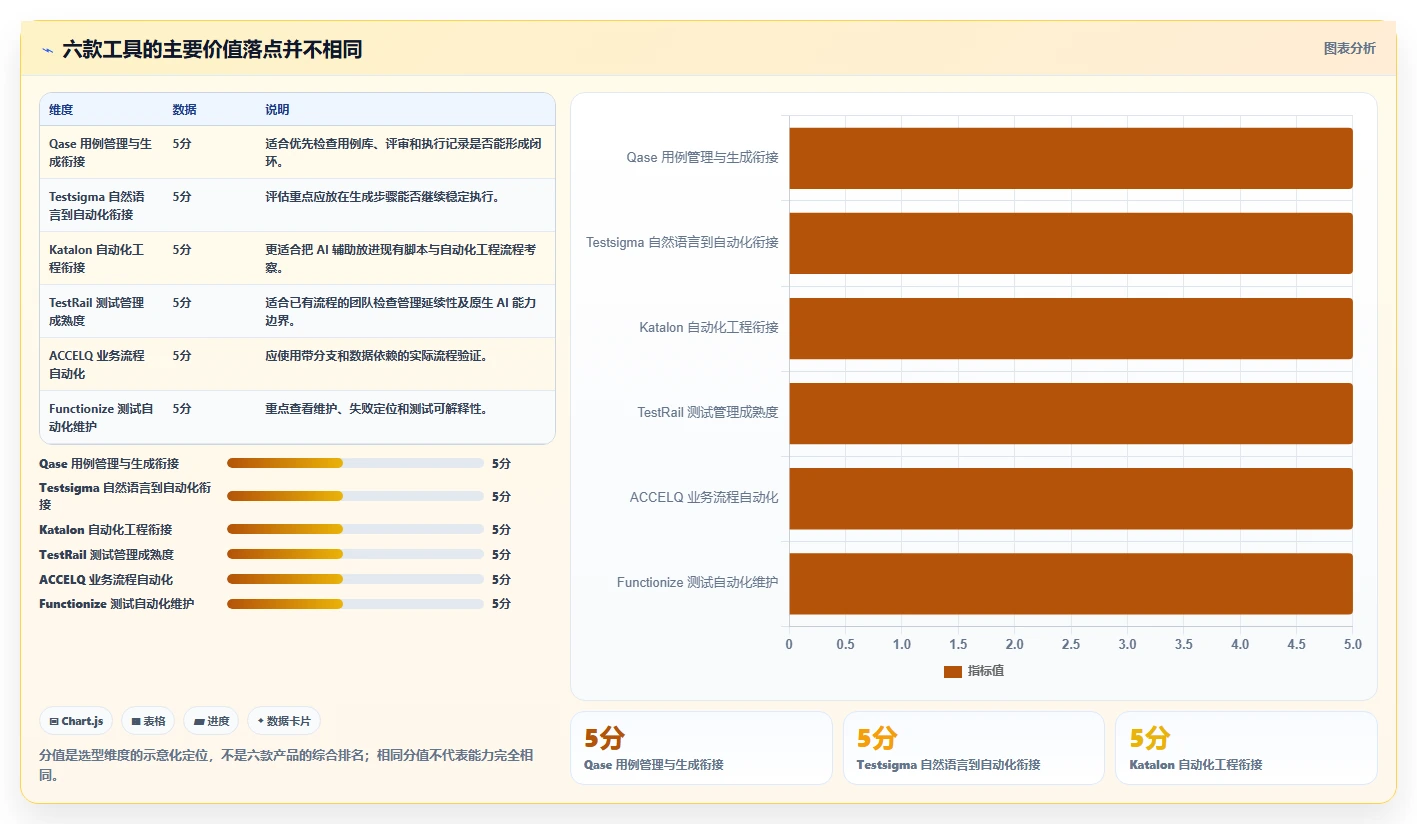Click description 评估重点应放在生成步骤 in Testsigma row
1417x824 pixels.
(383, 197)
